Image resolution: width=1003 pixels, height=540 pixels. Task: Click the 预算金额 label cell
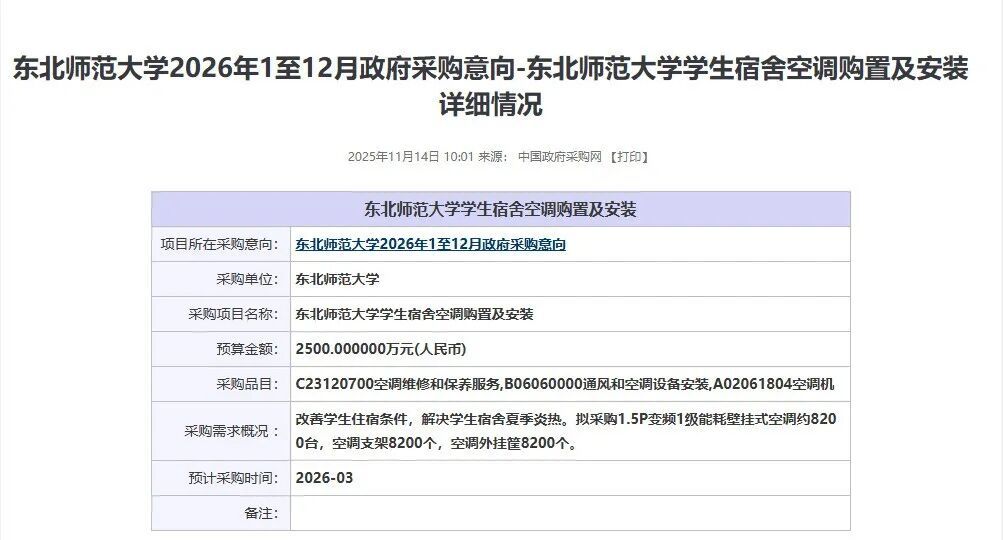[x=221, y=349]
